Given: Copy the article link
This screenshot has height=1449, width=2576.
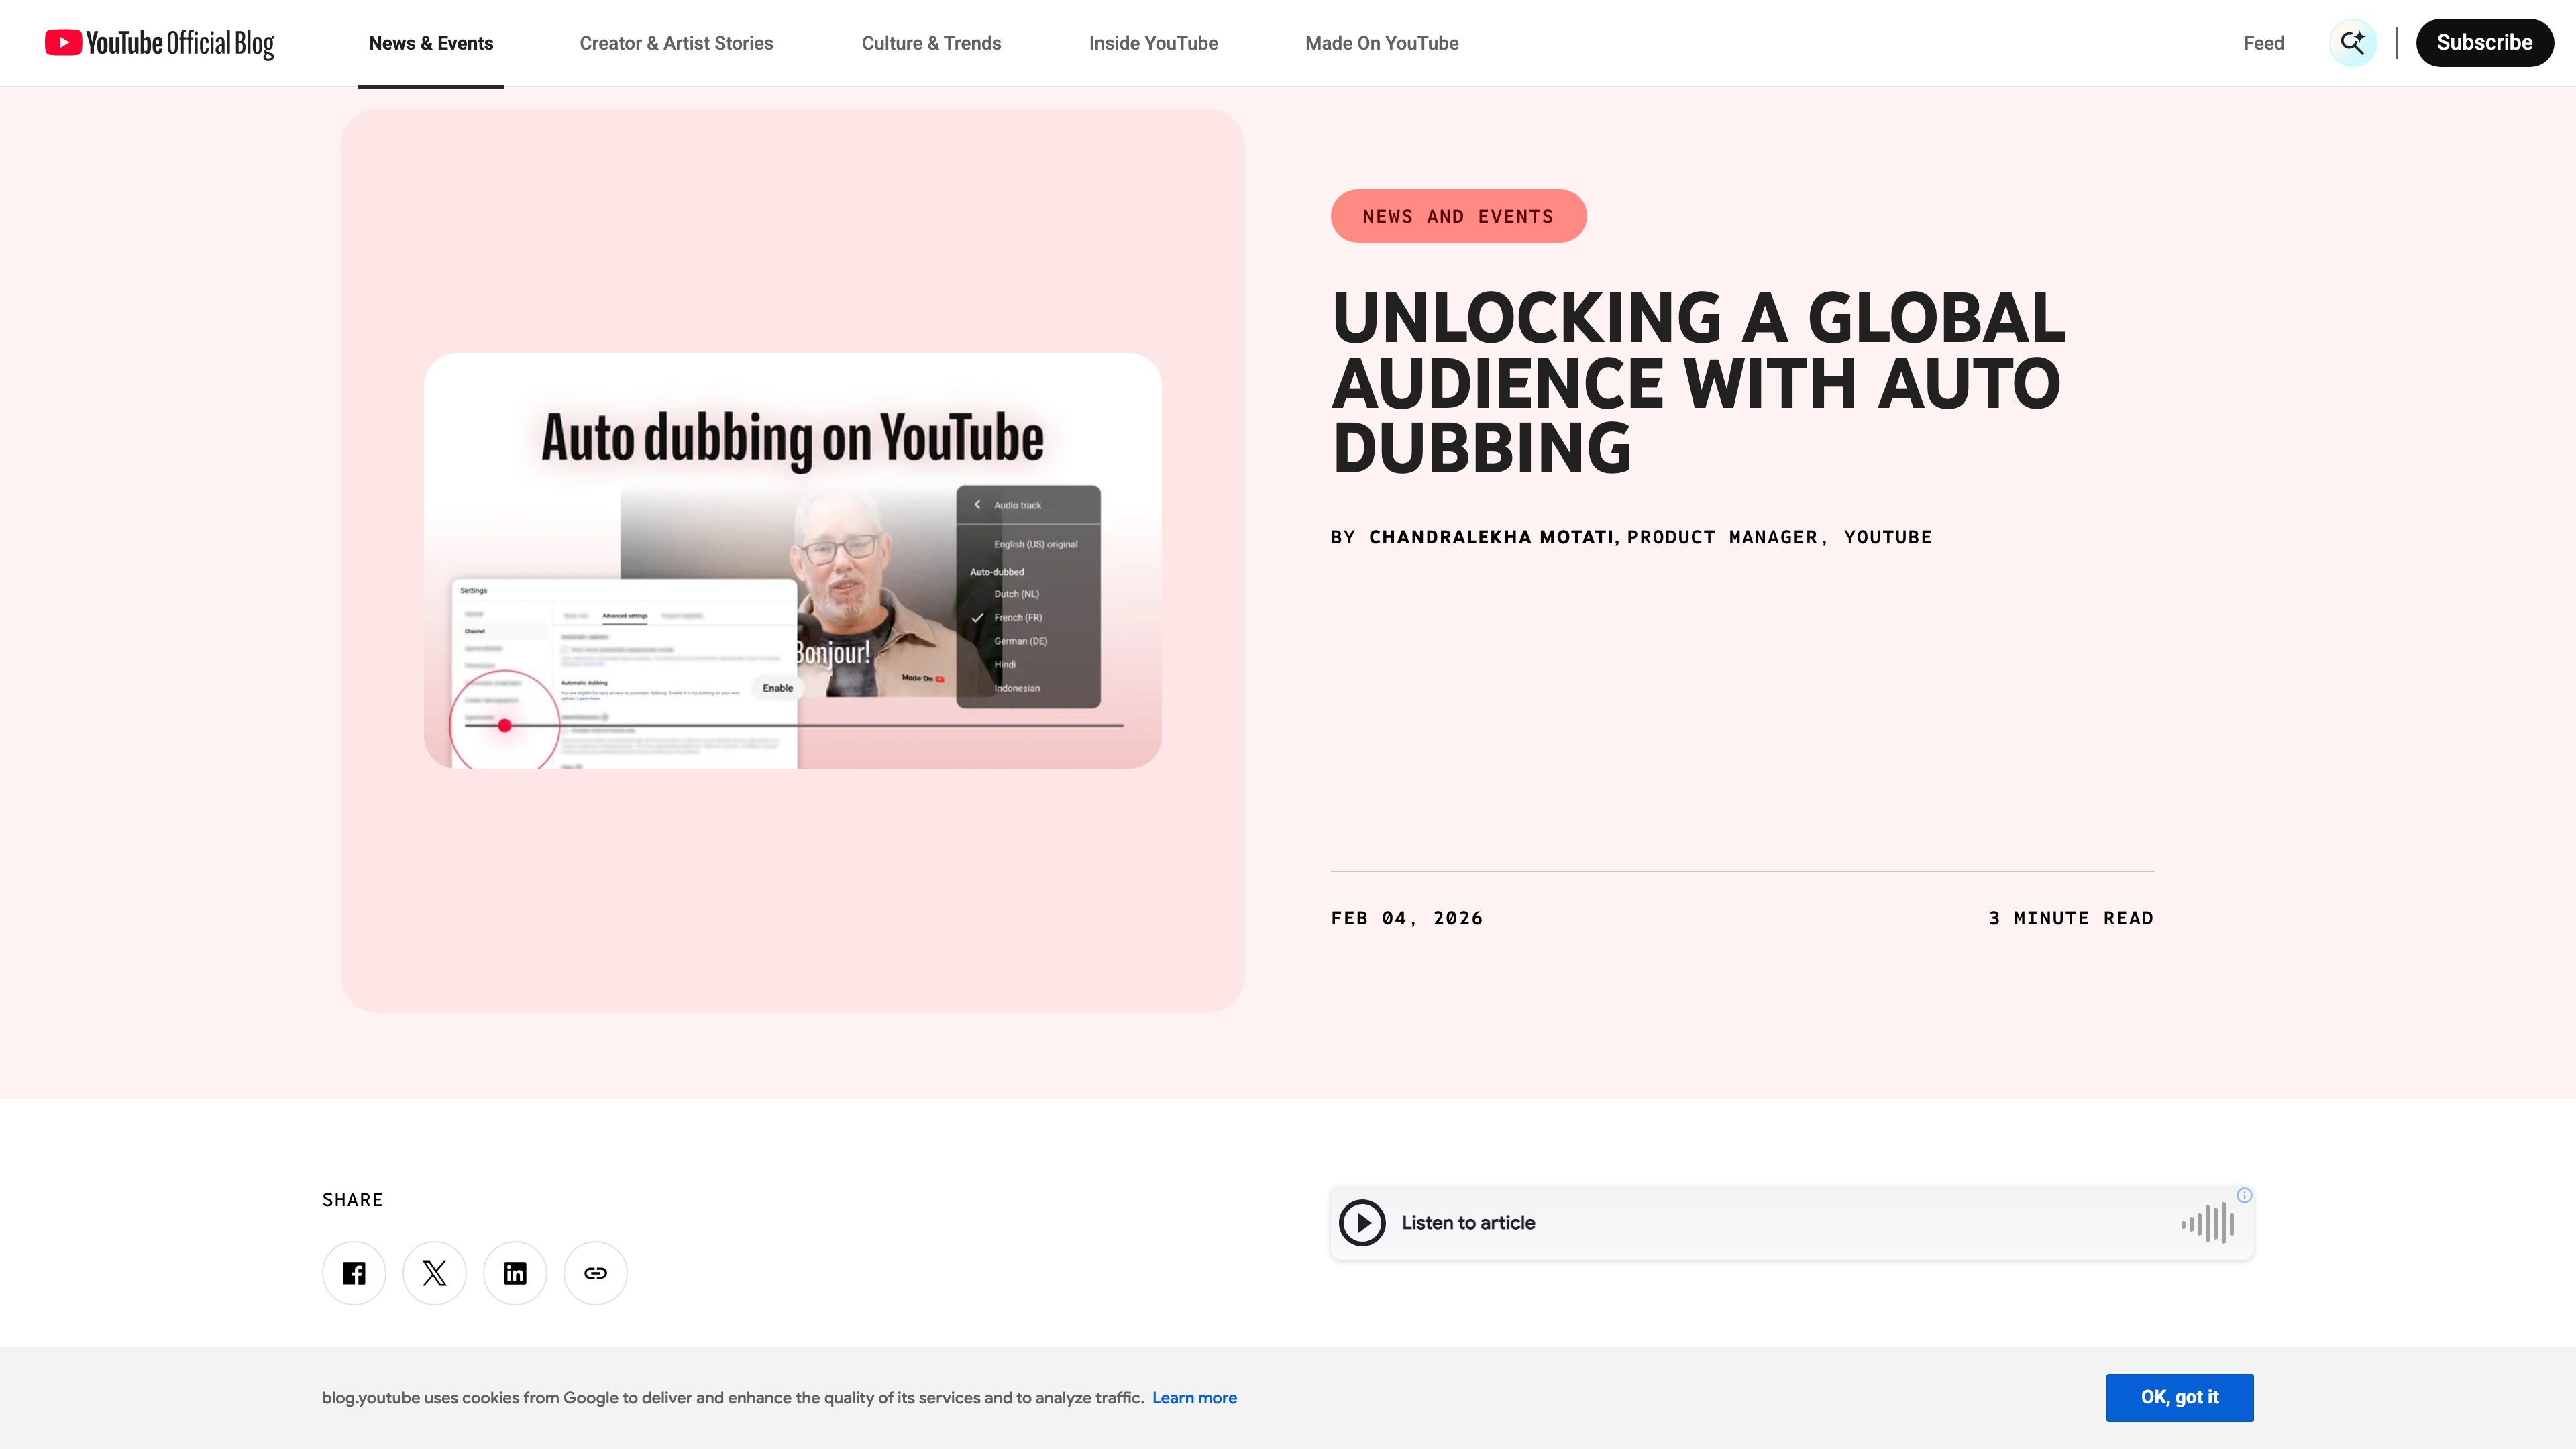Looking at the screenshot, I should 595,1272.
